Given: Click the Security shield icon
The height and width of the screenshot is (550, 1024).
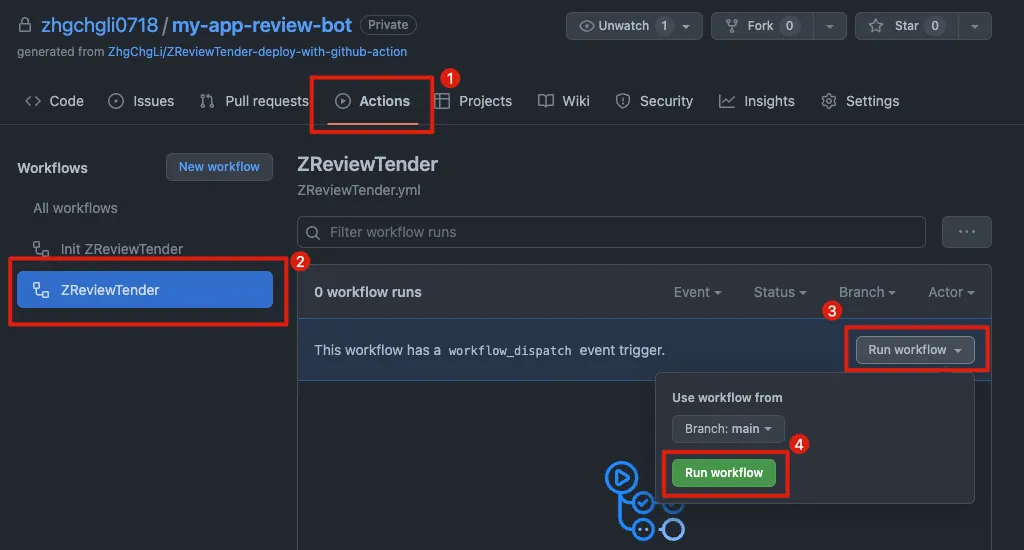Looking at the screenshot, I should (x=623, y=101).
